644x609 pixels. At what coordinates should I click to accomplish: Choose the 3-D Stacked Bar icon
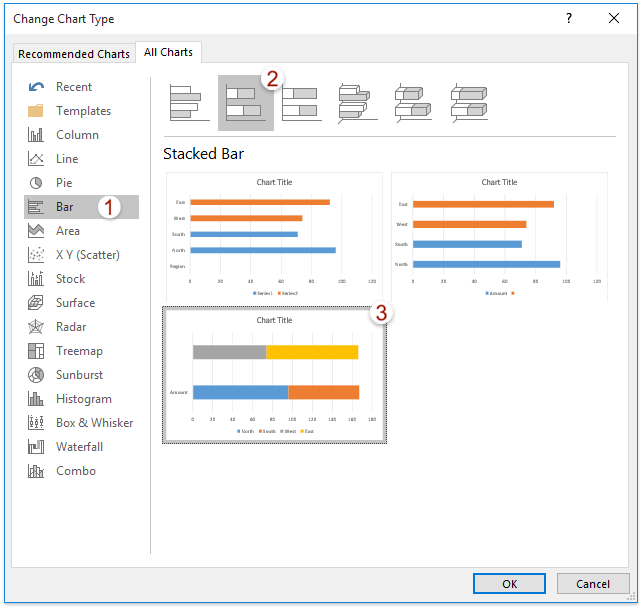413,103
